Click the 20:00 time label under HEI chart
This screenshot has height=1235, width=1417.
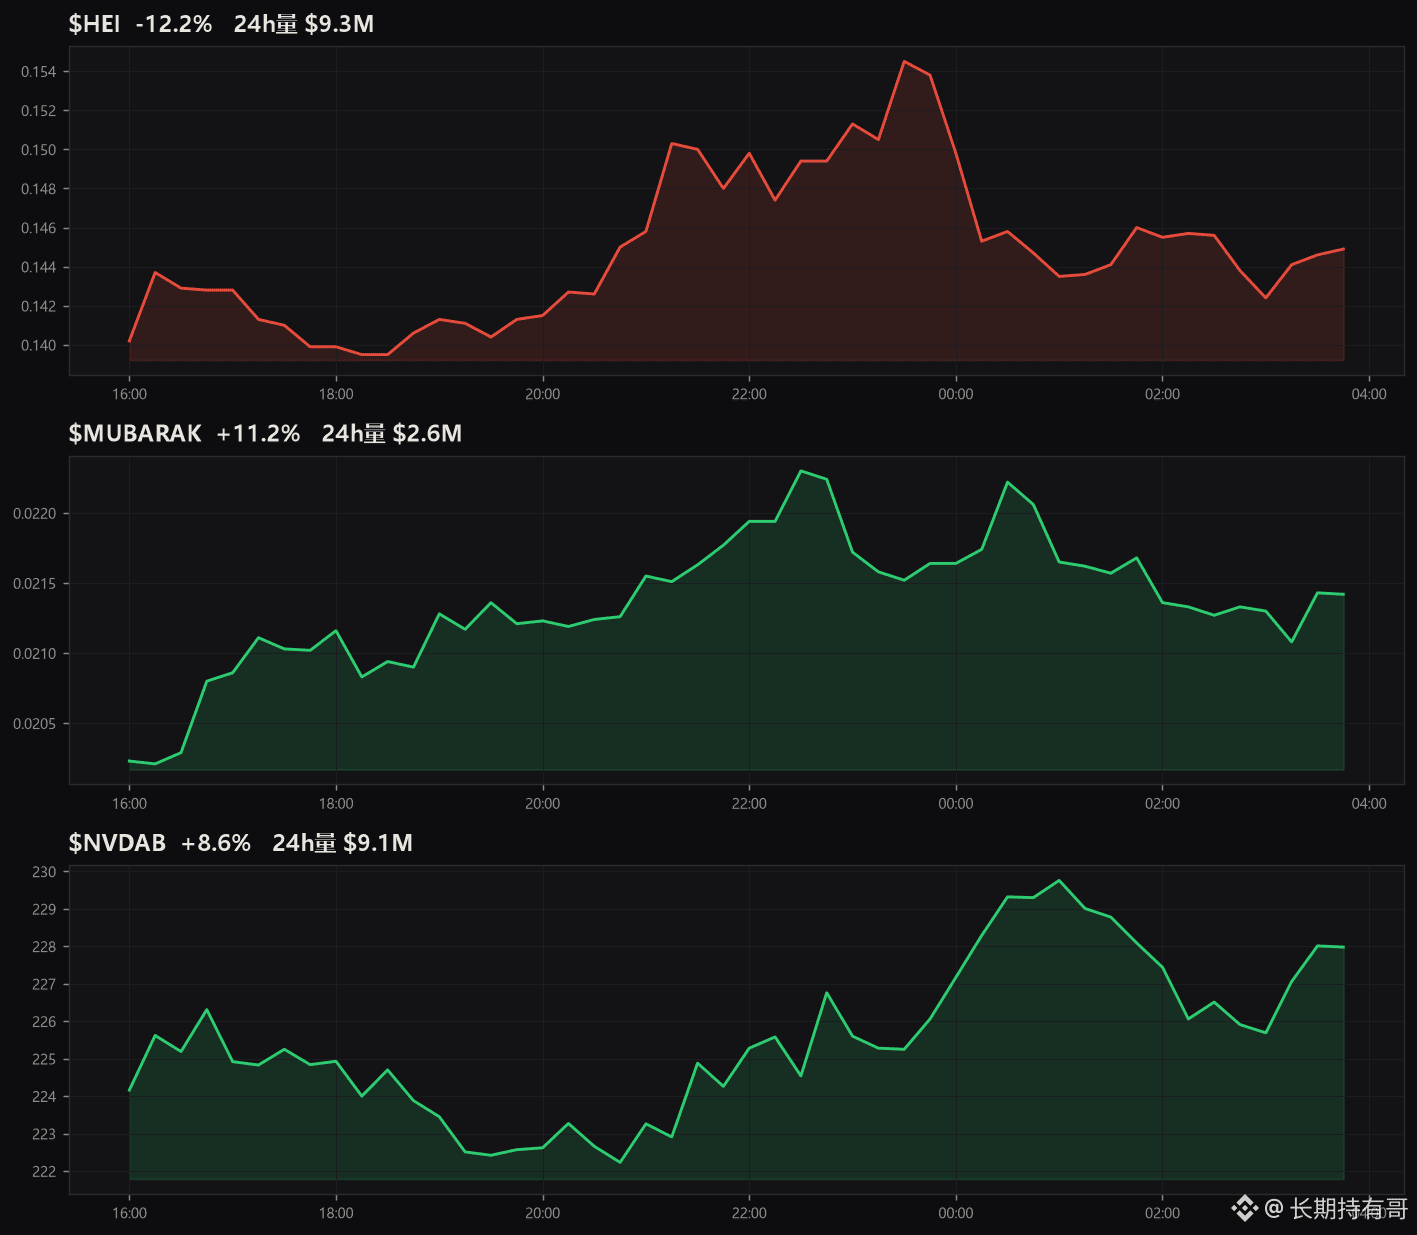(x=543, y=394)
